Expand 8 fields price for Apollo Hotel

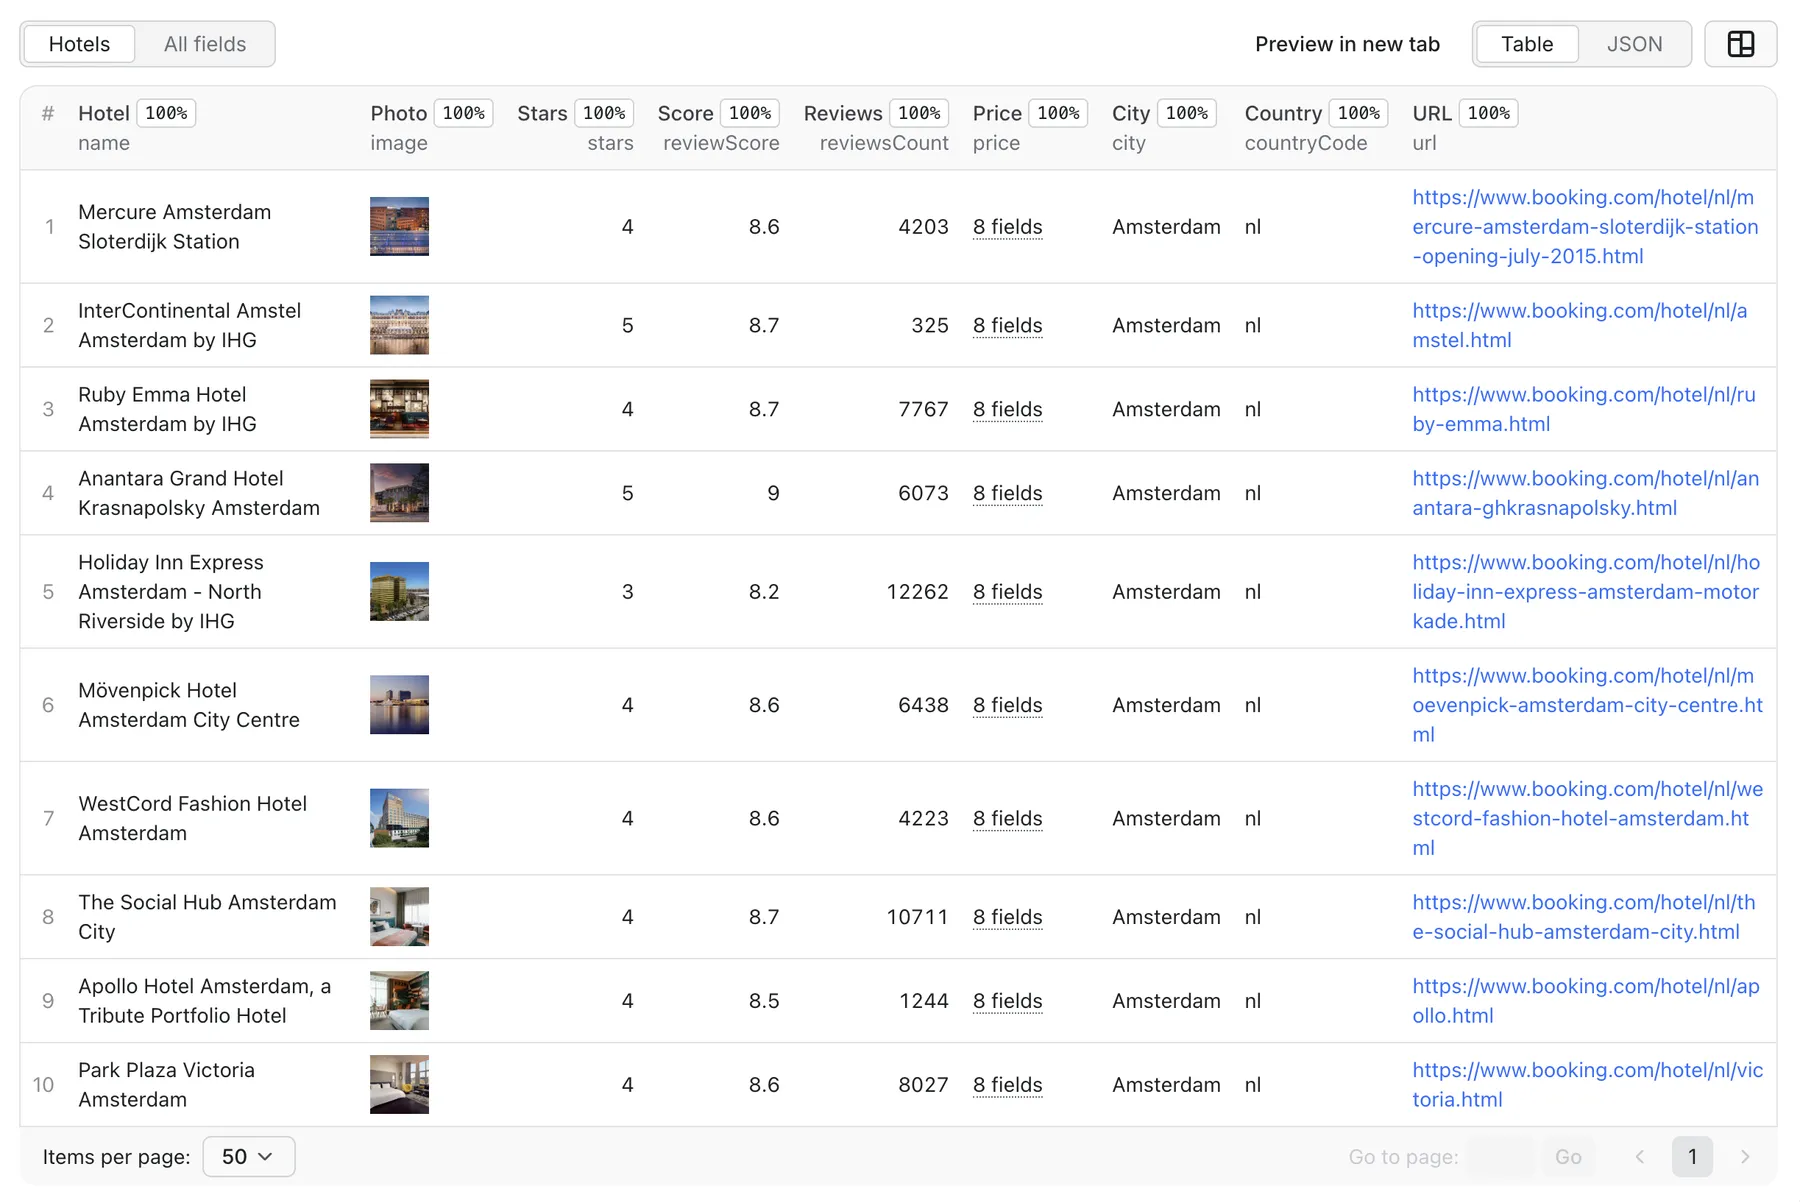[x=1007, y=1001]
